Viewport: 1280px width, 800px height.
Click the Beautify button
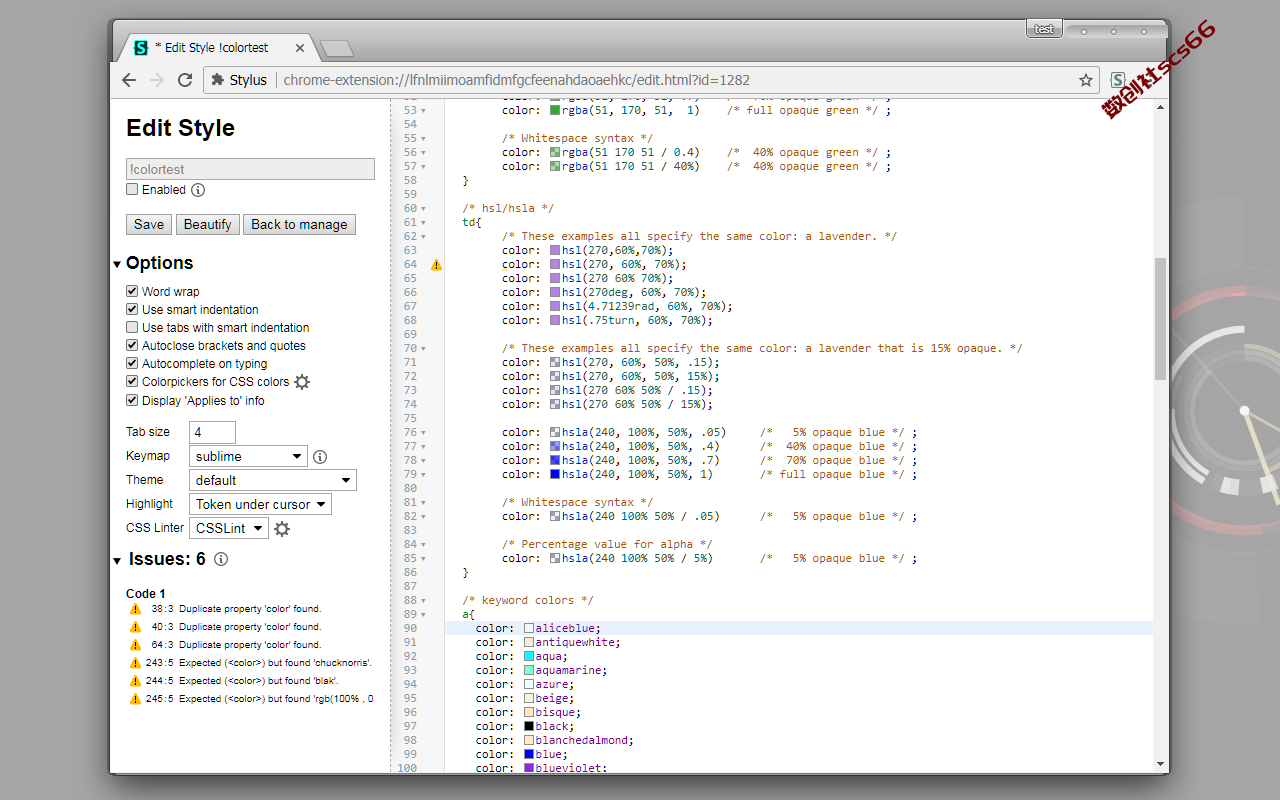click(x=208, y=224)
